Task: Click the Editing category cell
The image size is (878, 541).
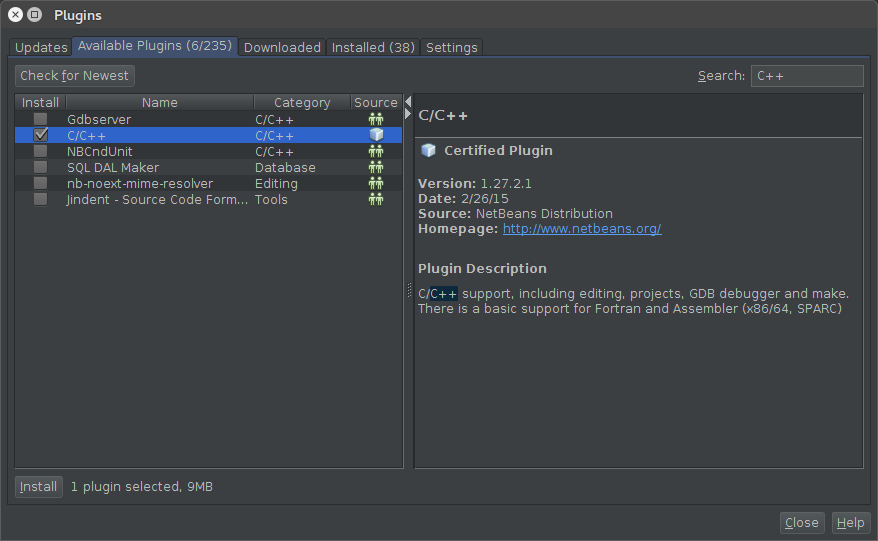Action: coord(276,184)
